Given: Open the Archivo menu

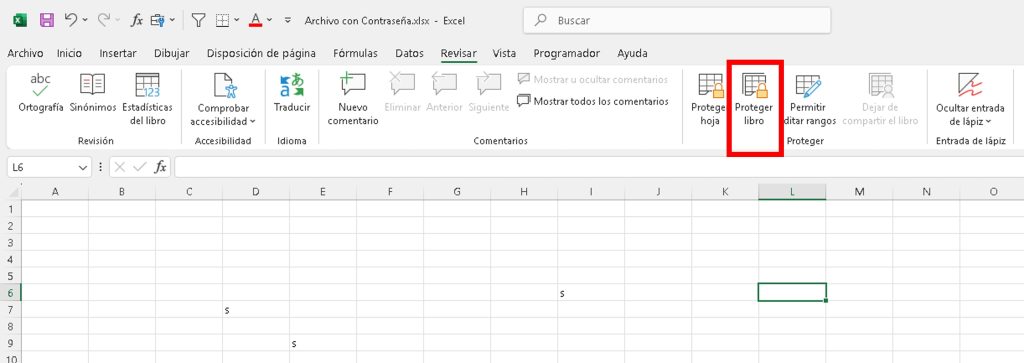Looking at the screenshot, I should coord(25,54).
